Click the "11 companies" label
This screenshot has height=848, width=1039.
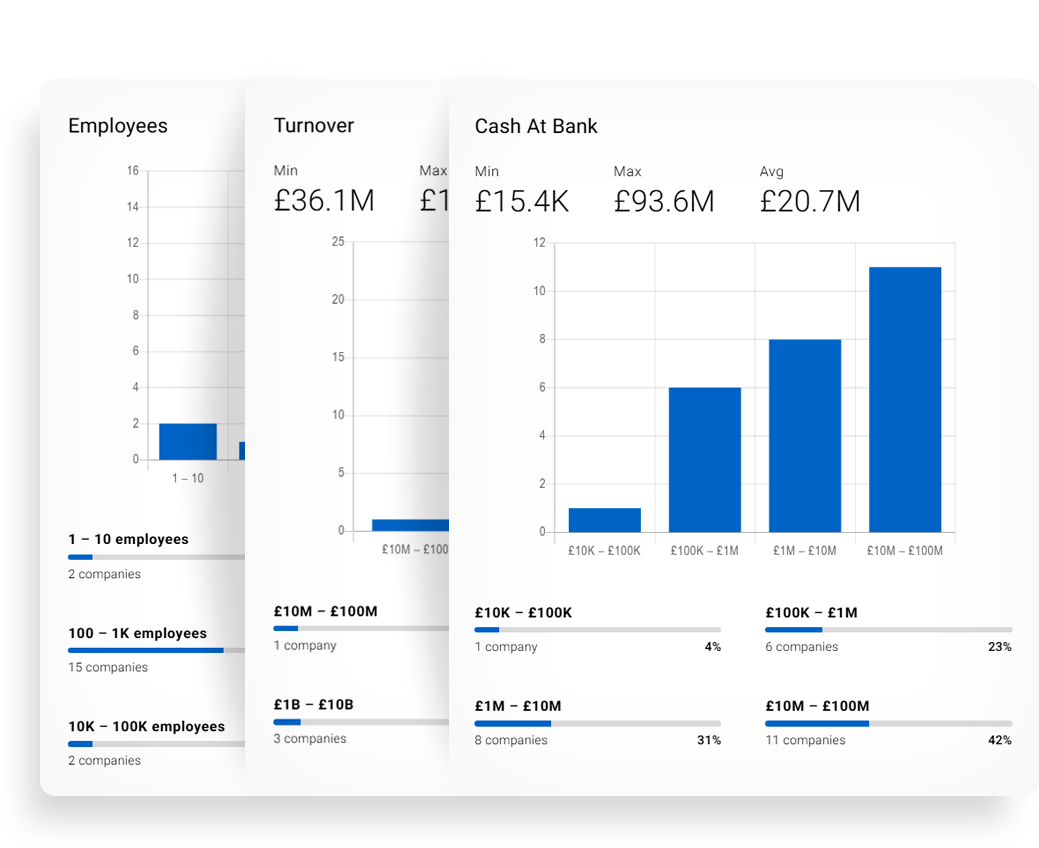805,741
